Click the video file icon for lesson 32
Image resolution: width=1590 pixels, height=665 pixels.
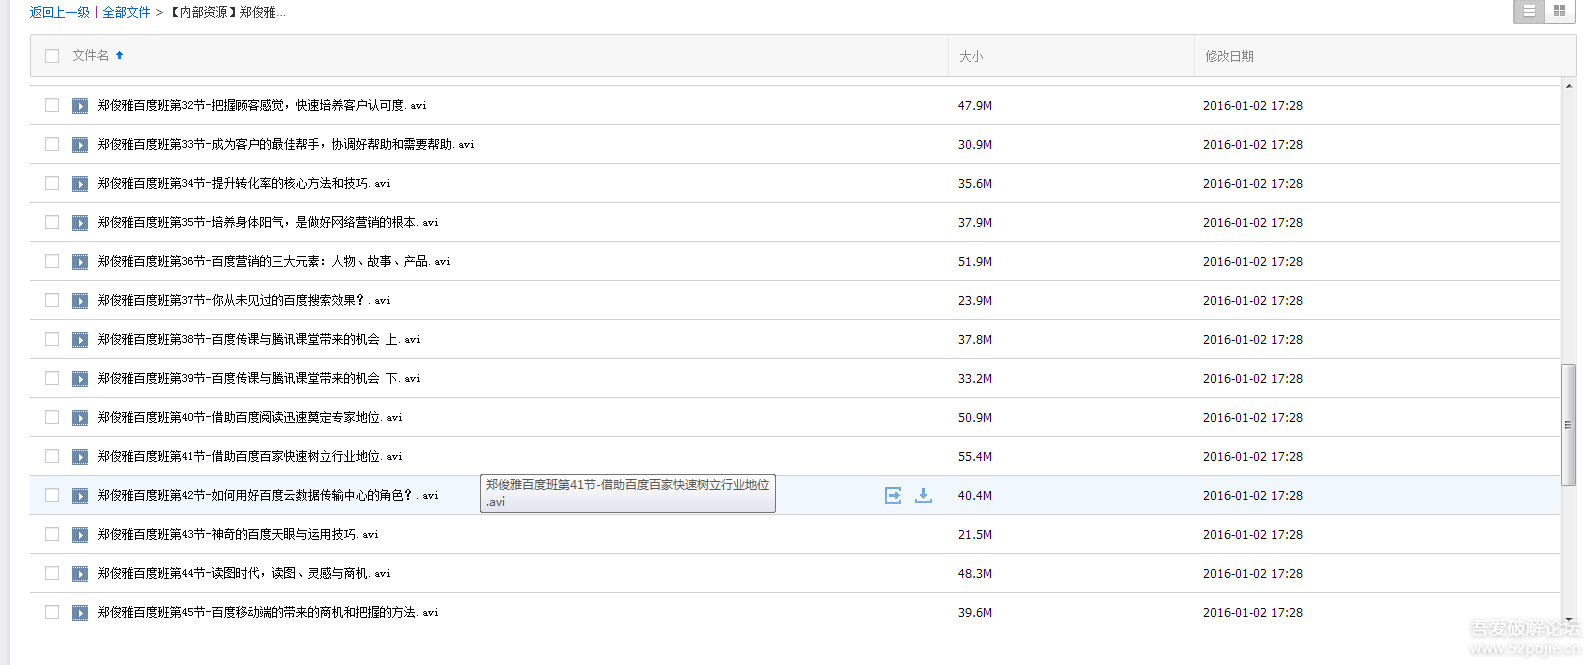pos(80,106)
